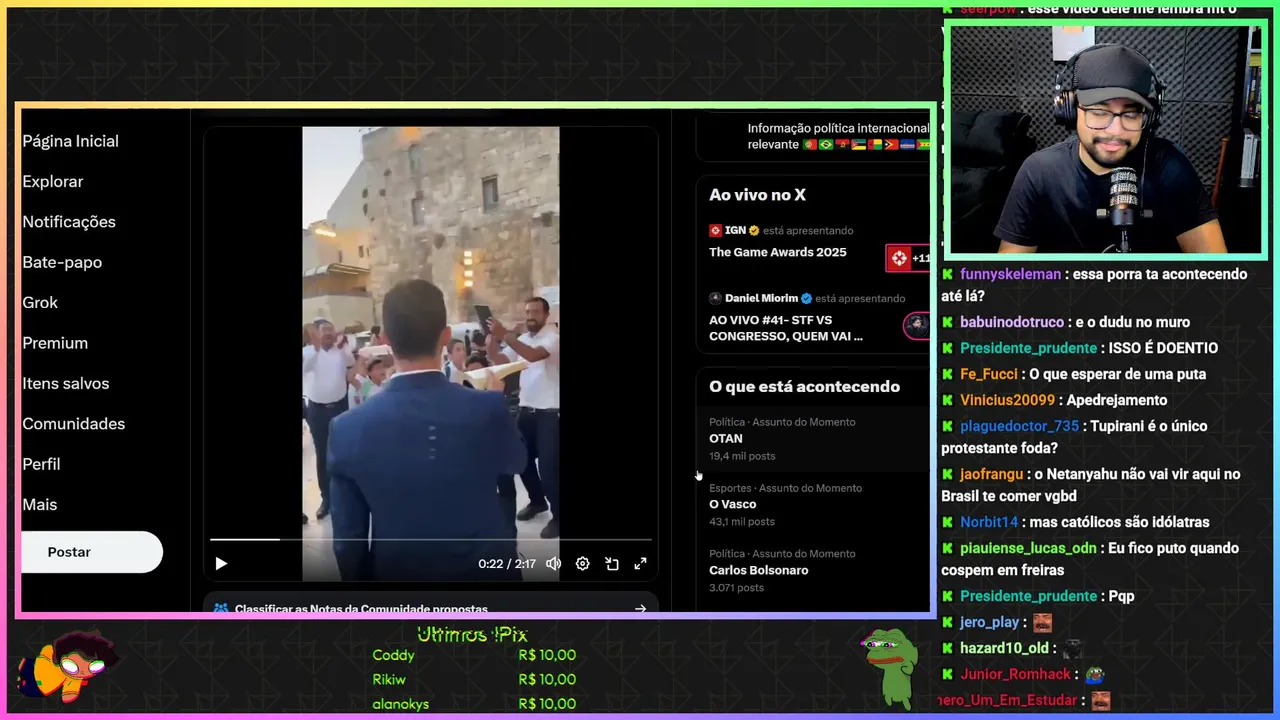Open Itens salvos in the sidebar

[x=66, y=384]
